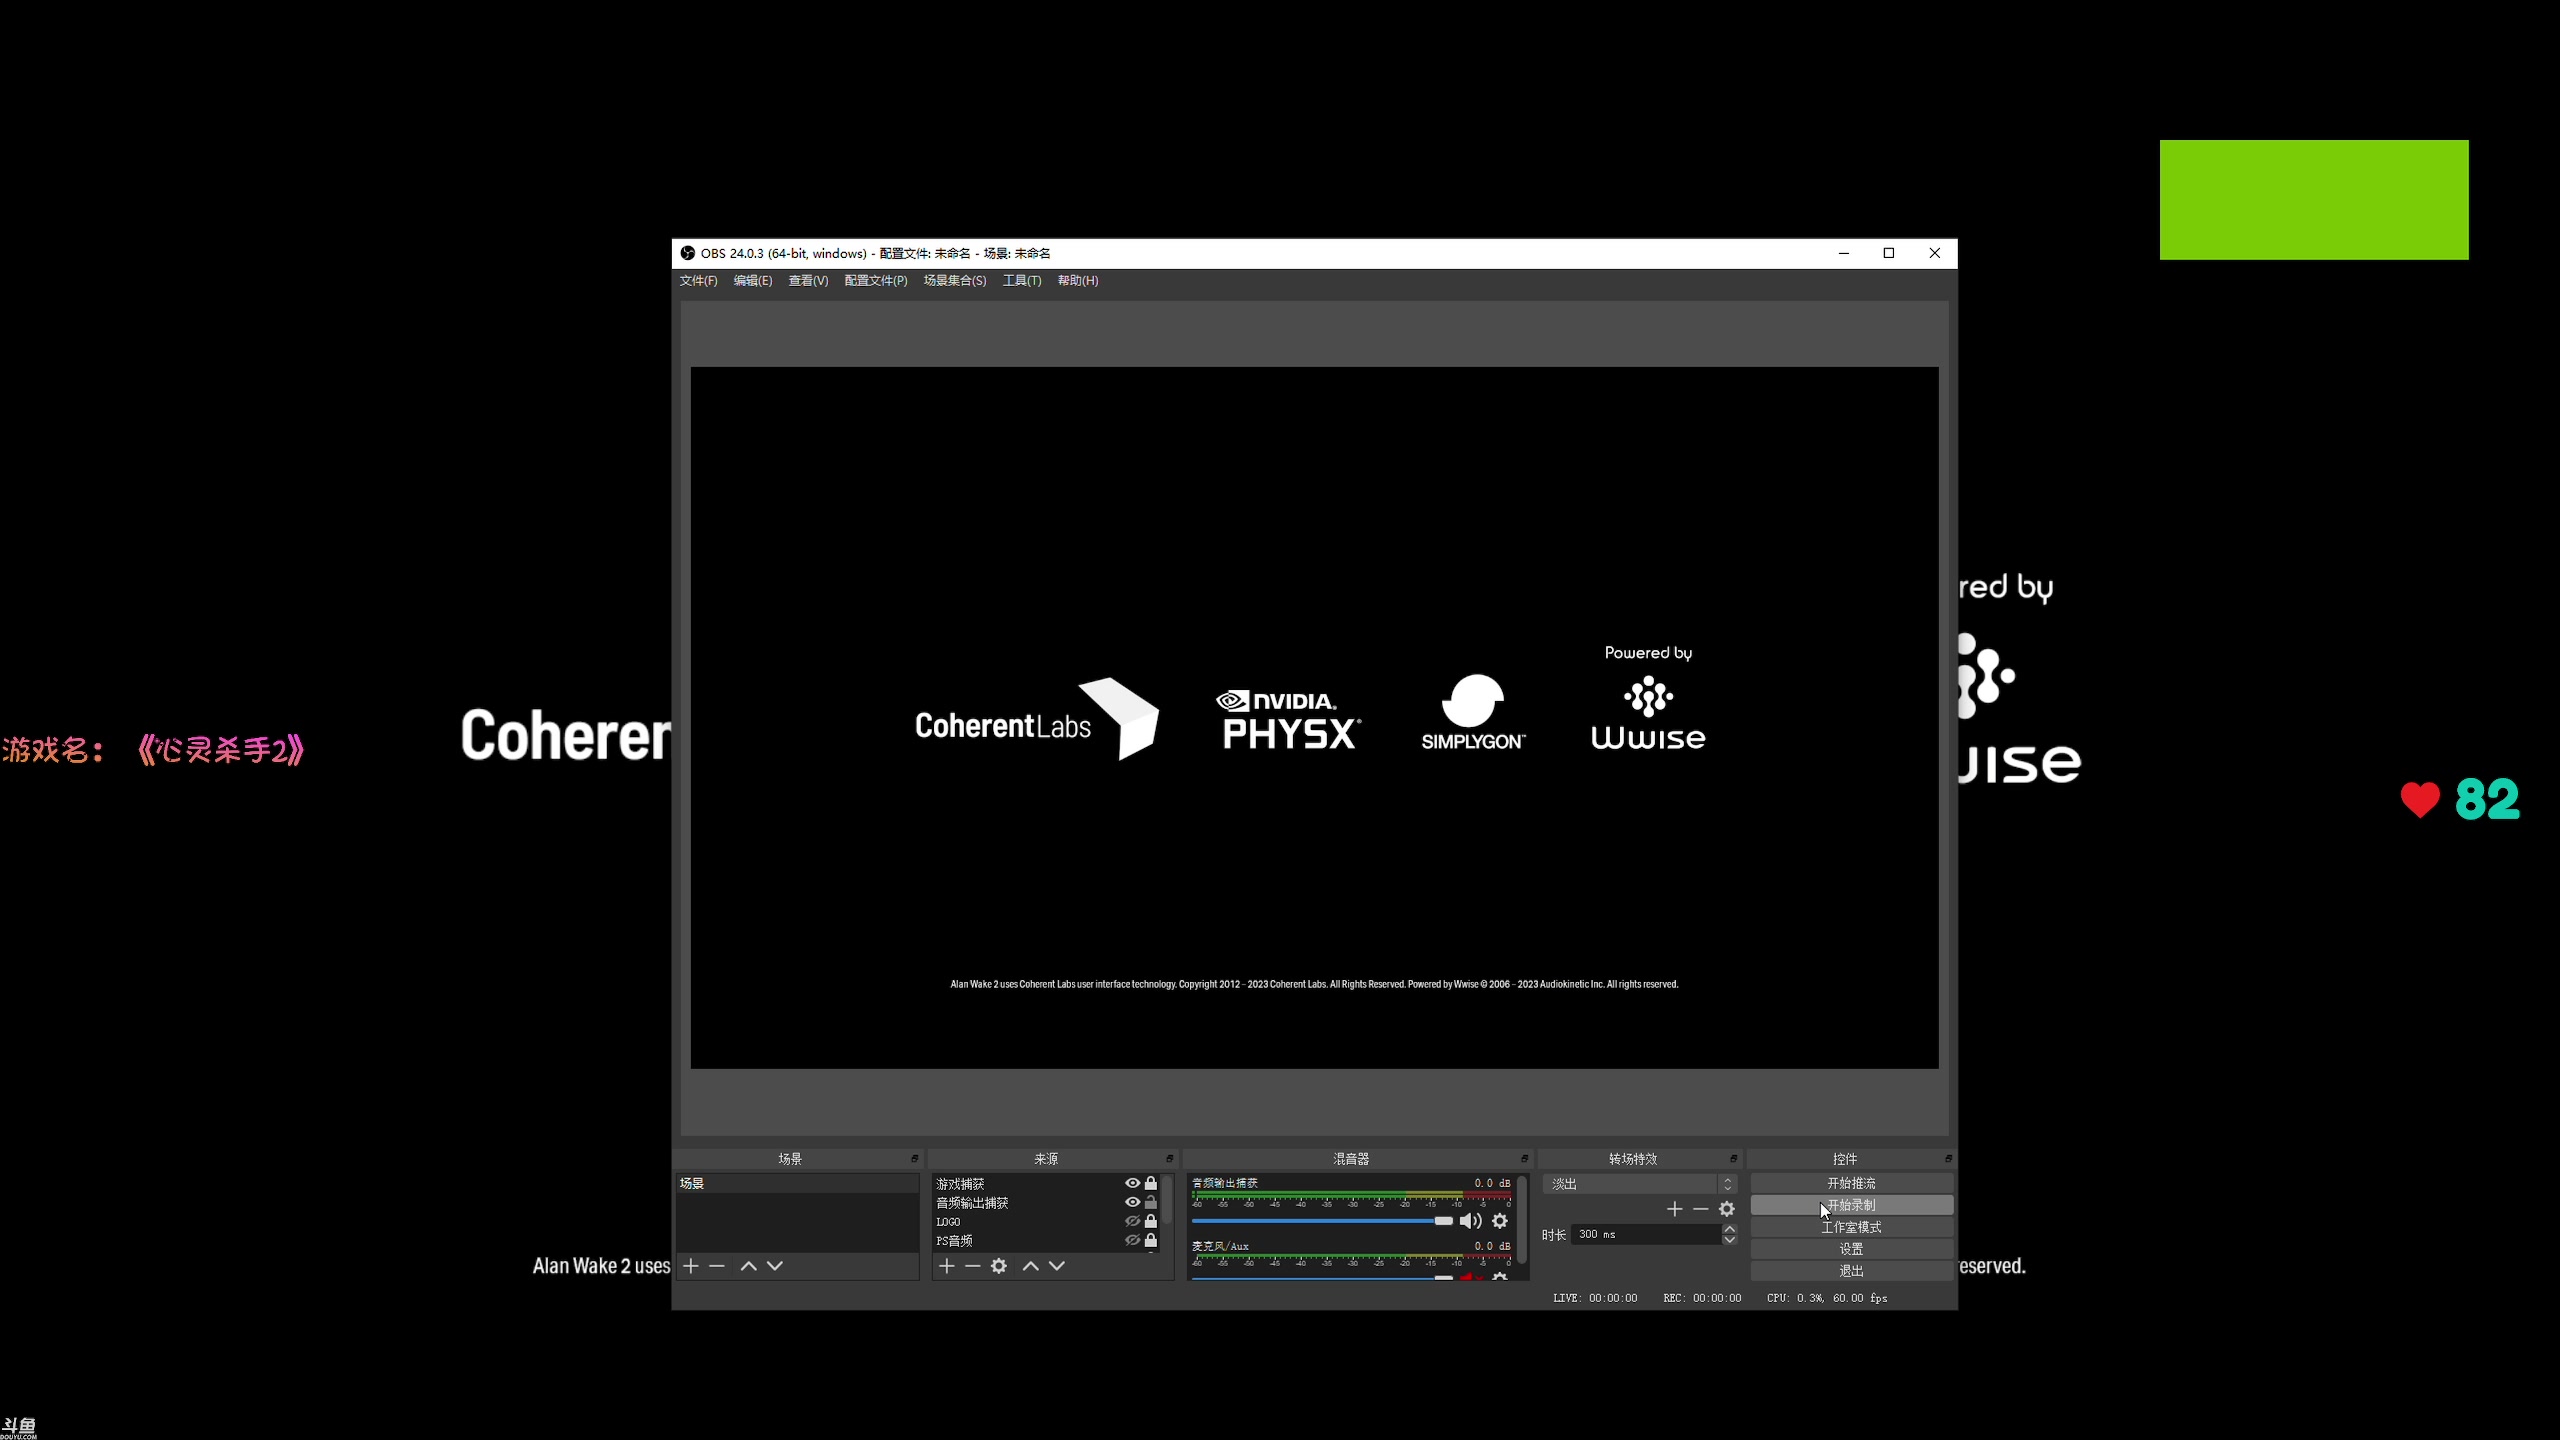The image size is (2560, 1440).
Task: Click the 300 ms duration input field
Action: pyautogui.click(x=1646, y=1235)
